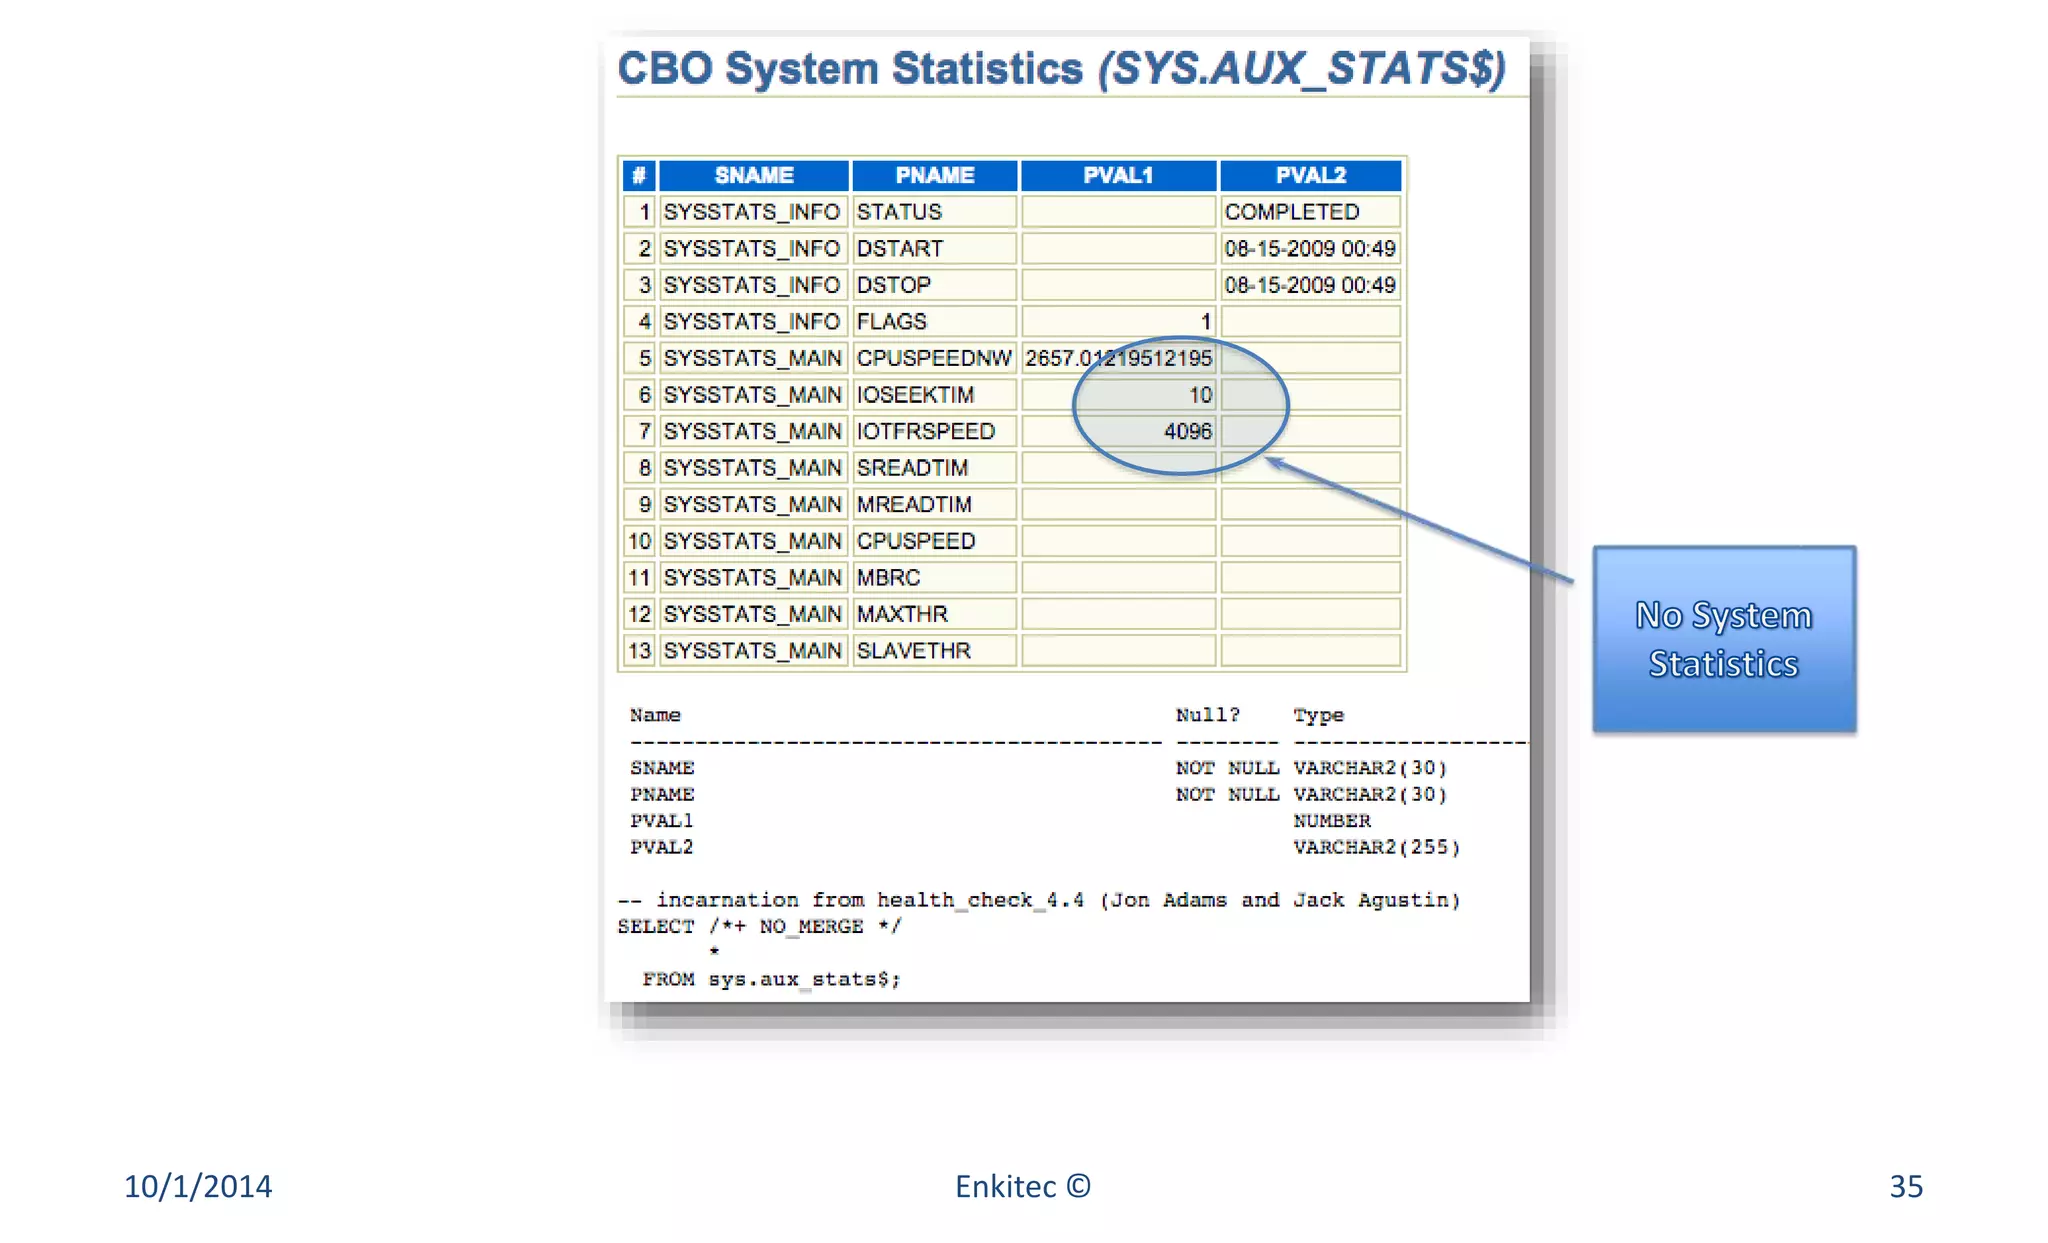This screenshot has height=1243, width=2048.
Task: Click the PNAME column header
Action: (x=934, y=175)
